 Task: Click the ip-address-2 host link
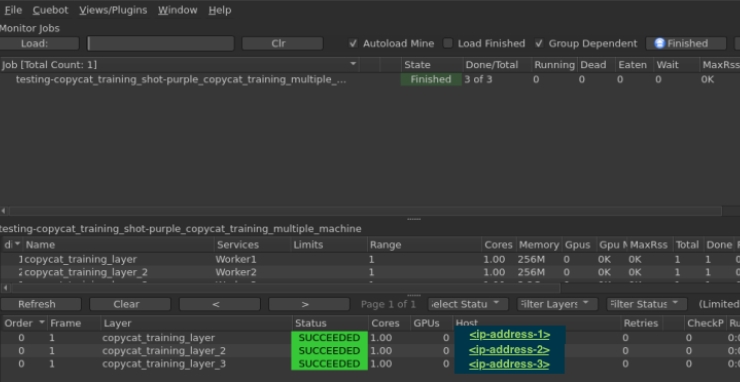[509, 349]
